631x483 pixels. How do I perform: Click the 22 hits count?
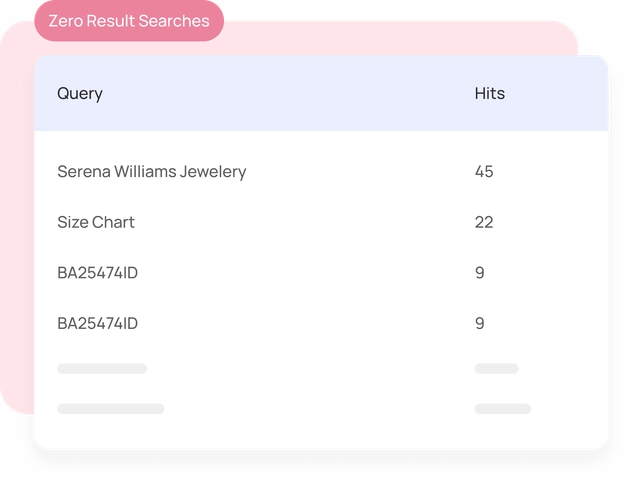tap(484, 222)
